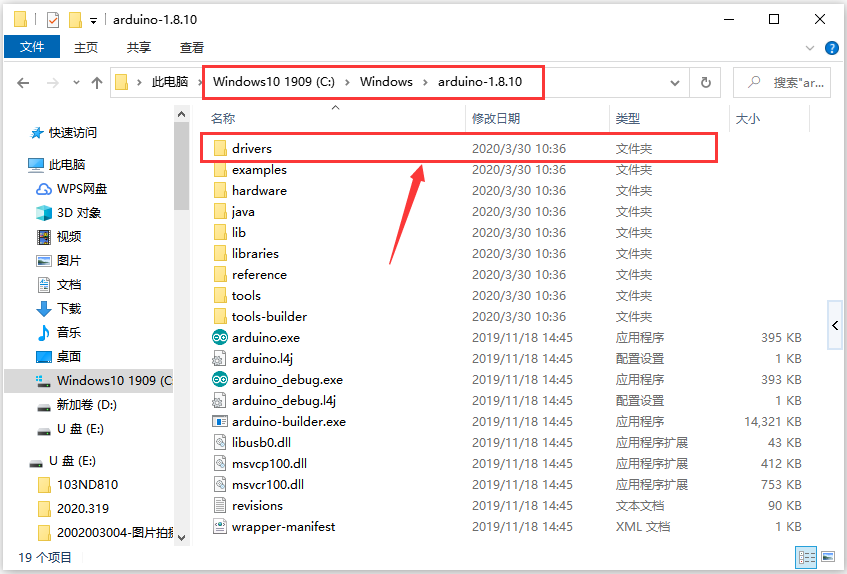
Task: Click navigation pane scrollbar up arrow
Action: coord(182,114)
